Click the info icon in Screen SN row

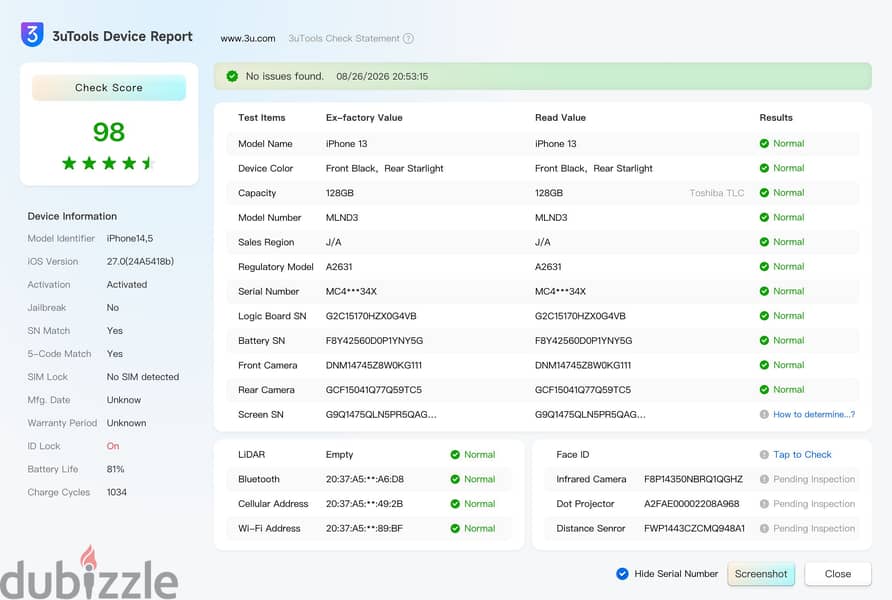point(764,414)
